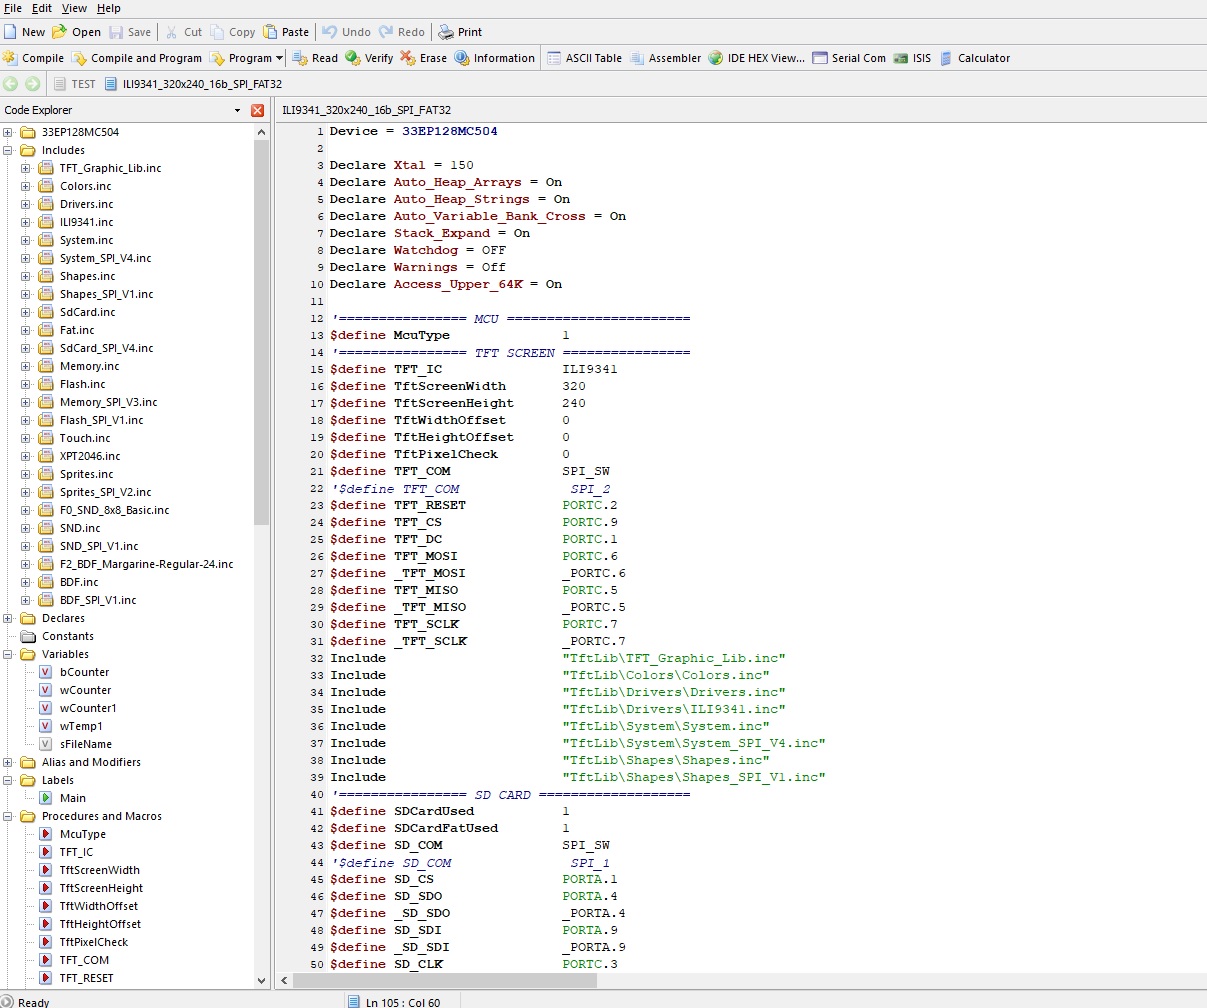This screenshot has width=1207, height=1008.
Task: Launch the Calculator tool
Action: tap(974, 58)
